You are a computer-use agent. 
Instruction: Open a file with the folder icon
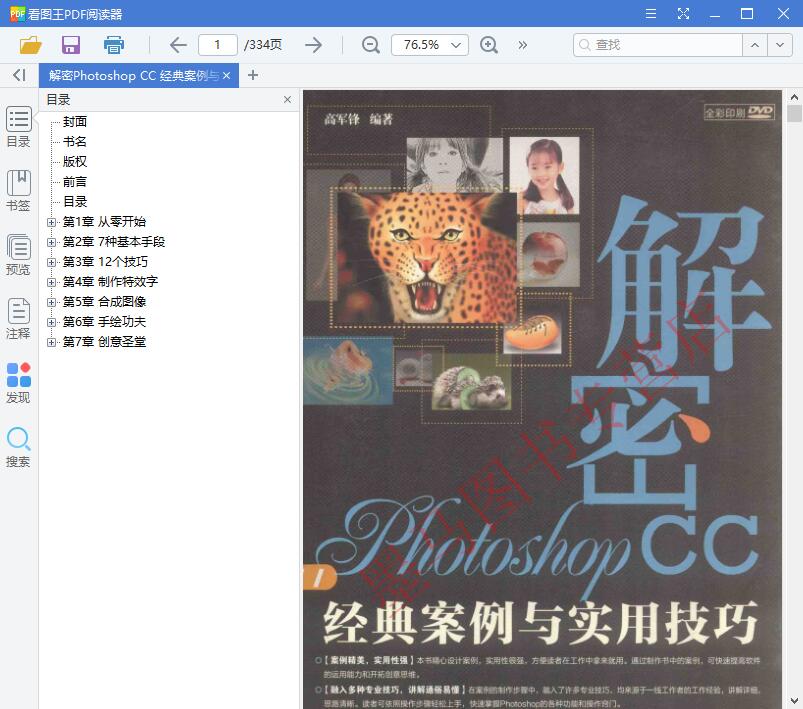click(30, 45)
